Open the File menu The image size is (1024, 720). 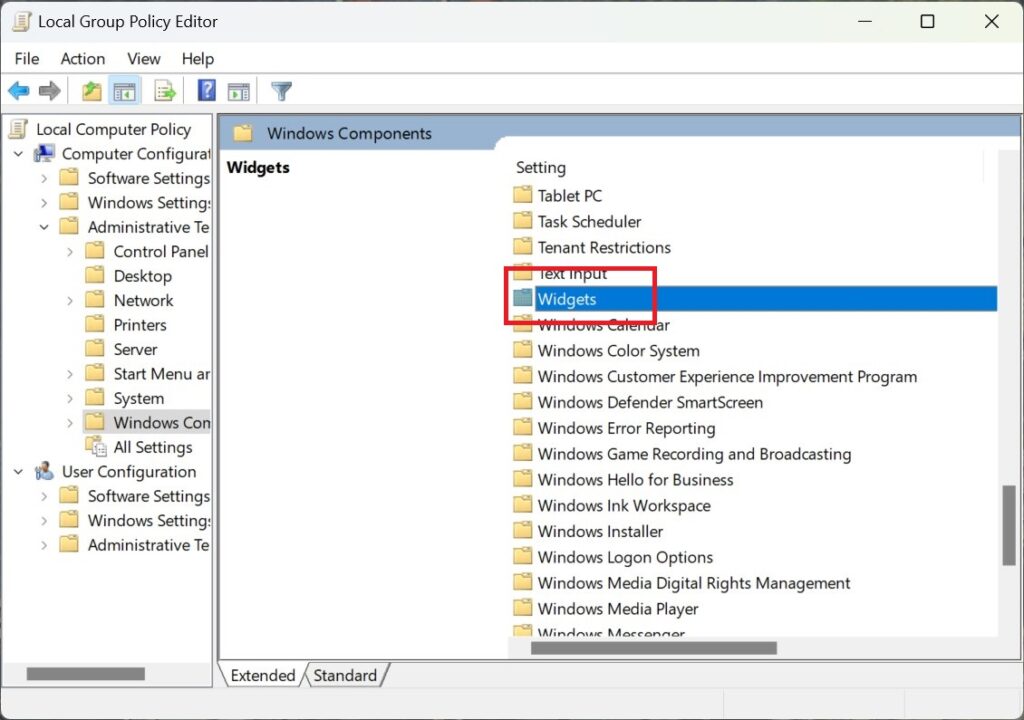[27, 59]
